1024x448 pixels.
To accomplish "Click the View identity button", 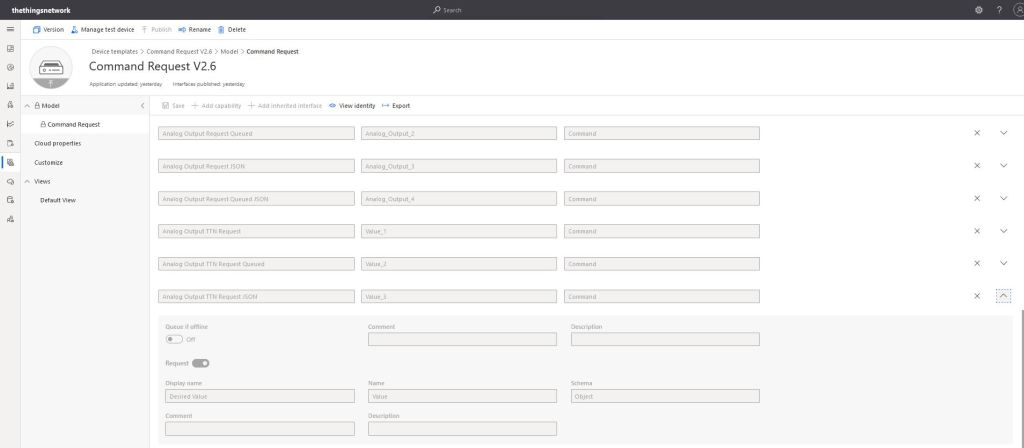I will tap(352, 105).
